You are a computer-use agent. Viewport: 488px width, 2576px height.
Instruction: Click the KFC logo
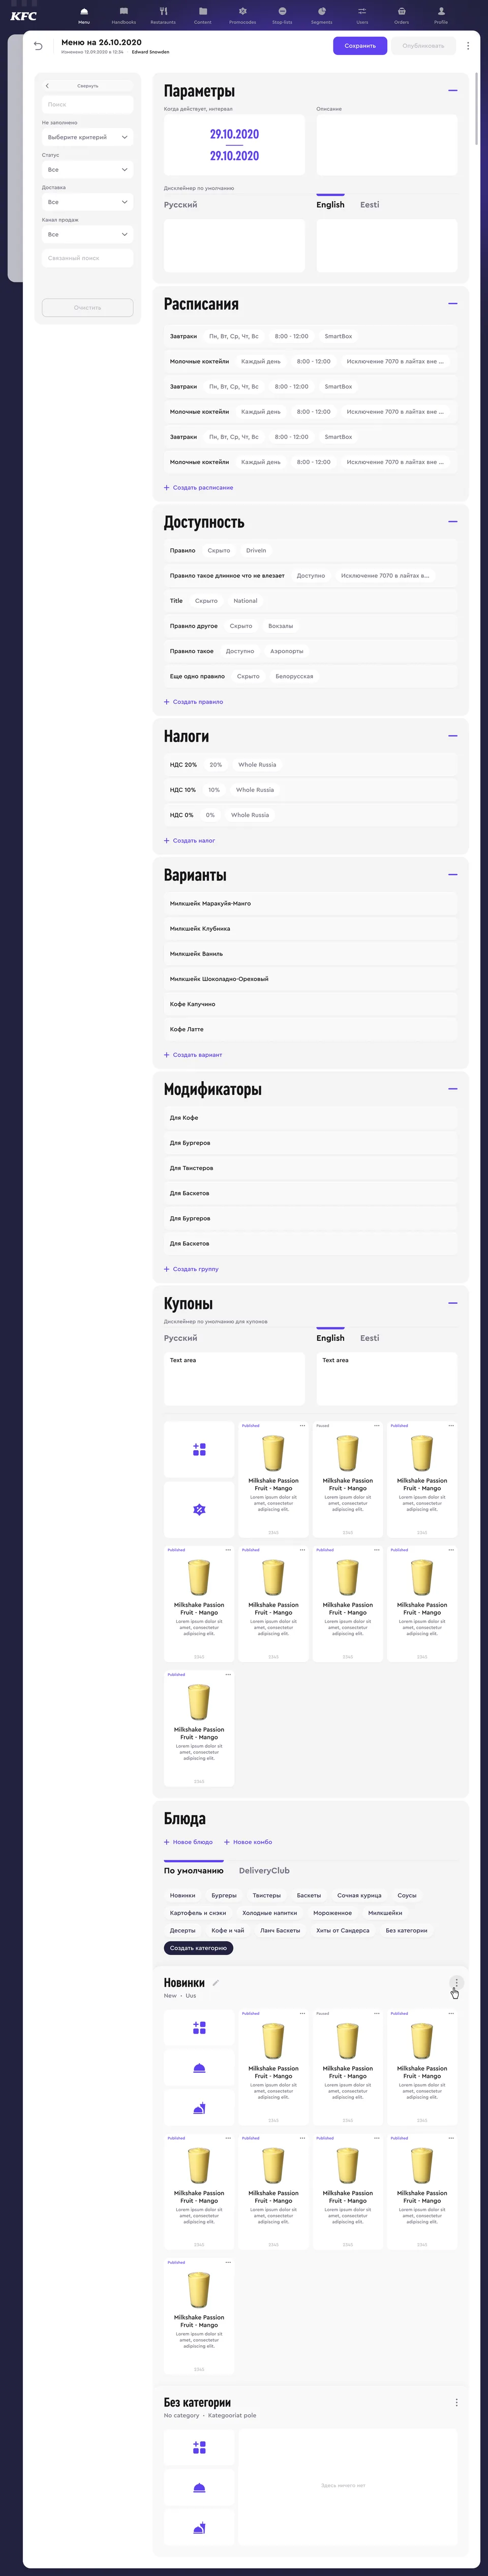pos(23,16)
